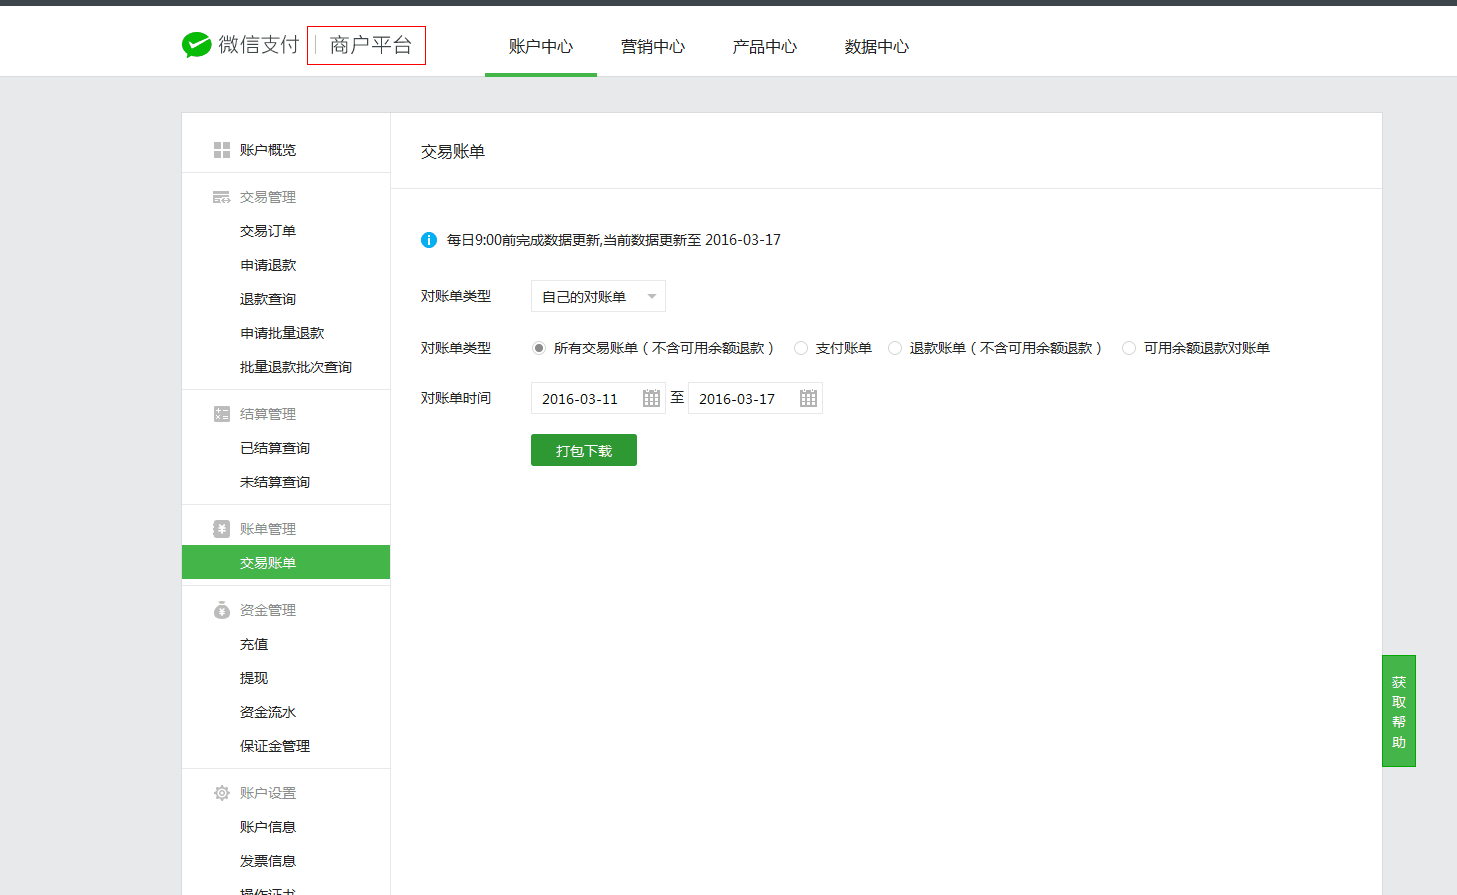Open the end date calendar picker
The width and height of the screenshot is (1457, 895).
808,397
